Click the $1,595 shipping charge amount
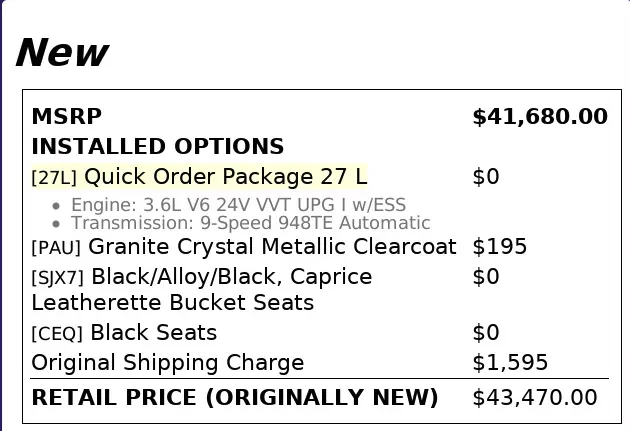 tap(510, 363)
